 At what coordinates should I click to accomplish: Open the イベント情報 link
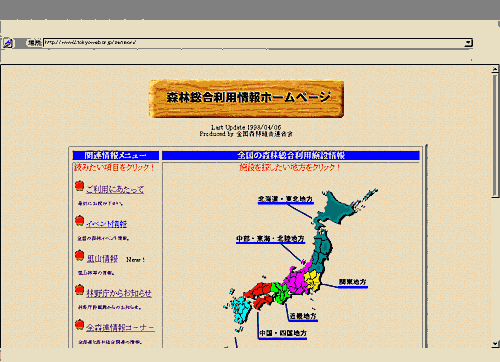(107, 224)
